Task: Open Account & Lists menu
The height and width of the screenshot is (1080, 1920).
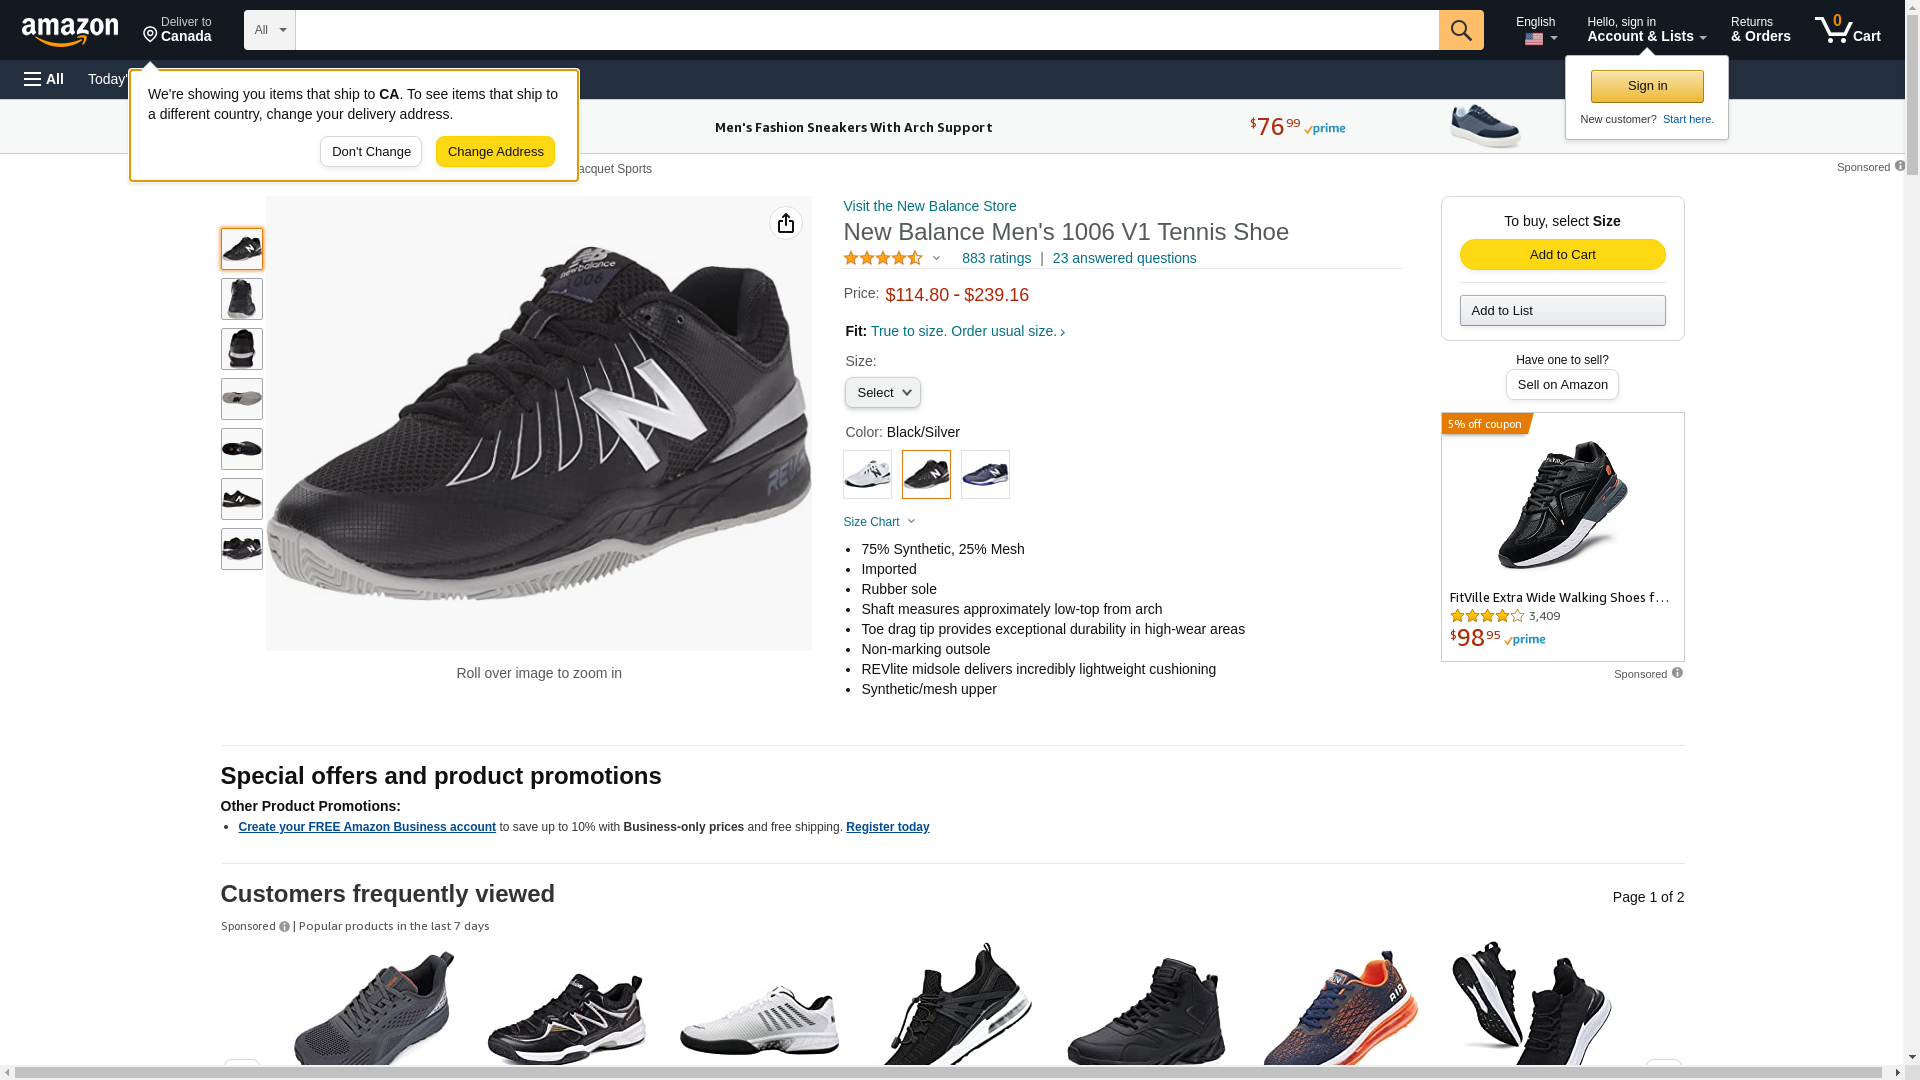Action: (1646, 30)
